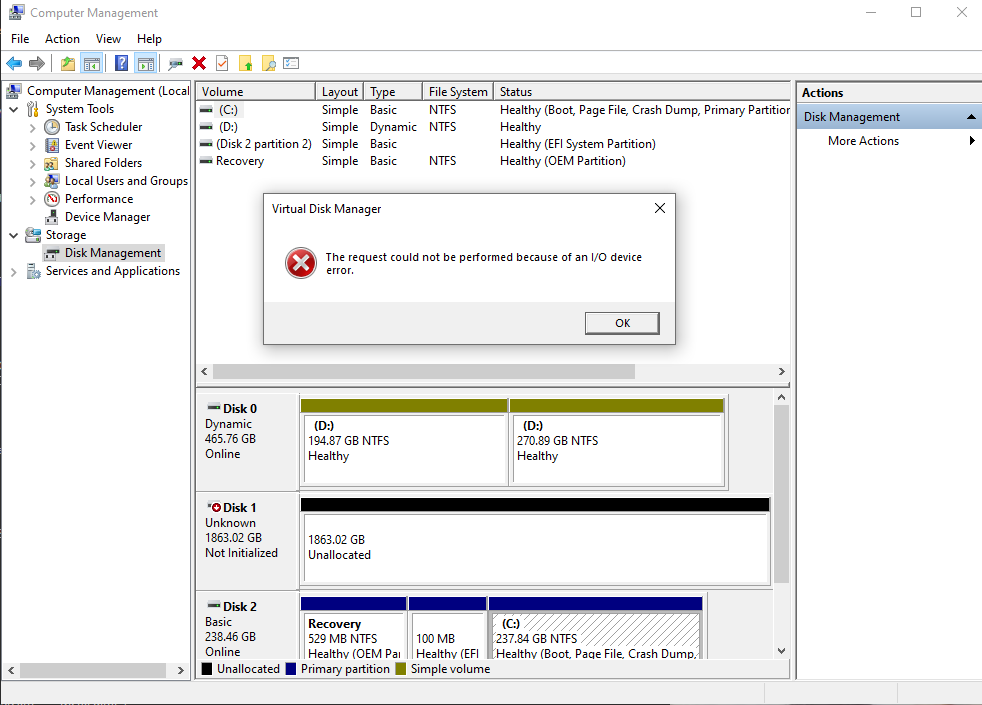Click the Local Users and Groups icon

coord(52,181)
